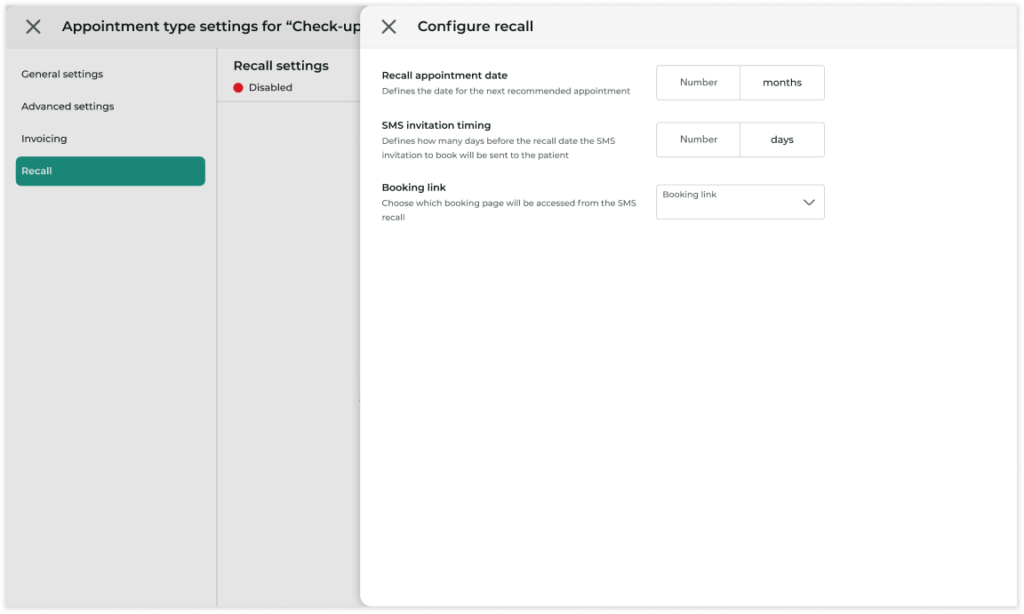This screenshot has height=614, width=1024.
Task: Close the Appointment type settings window
Action: coord(33,27)
